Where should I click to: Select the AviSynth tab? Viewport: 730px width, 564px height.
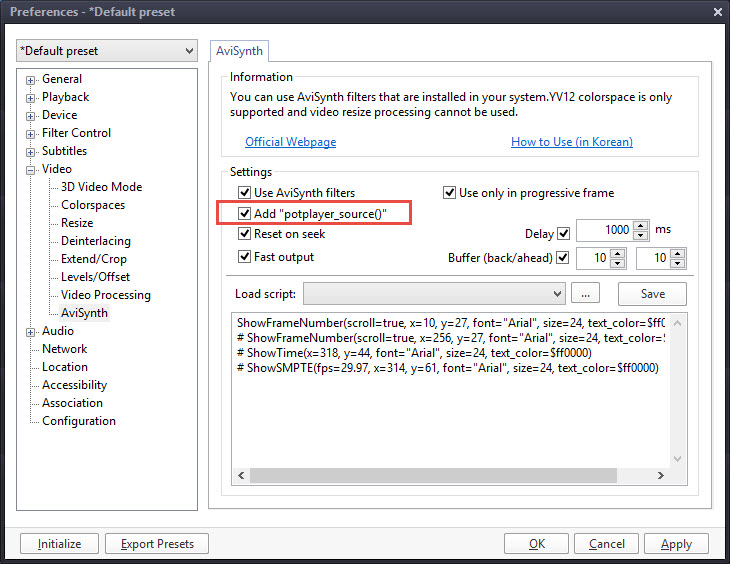pyautogui.click(x=239, y=51)
